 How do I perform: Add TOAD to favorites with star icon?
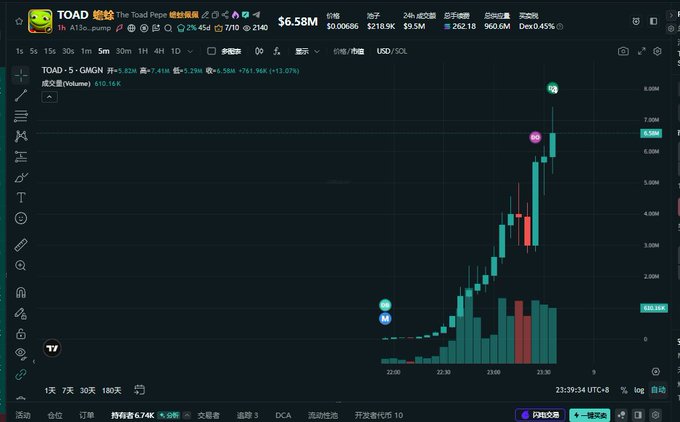(x=19, y=21)
